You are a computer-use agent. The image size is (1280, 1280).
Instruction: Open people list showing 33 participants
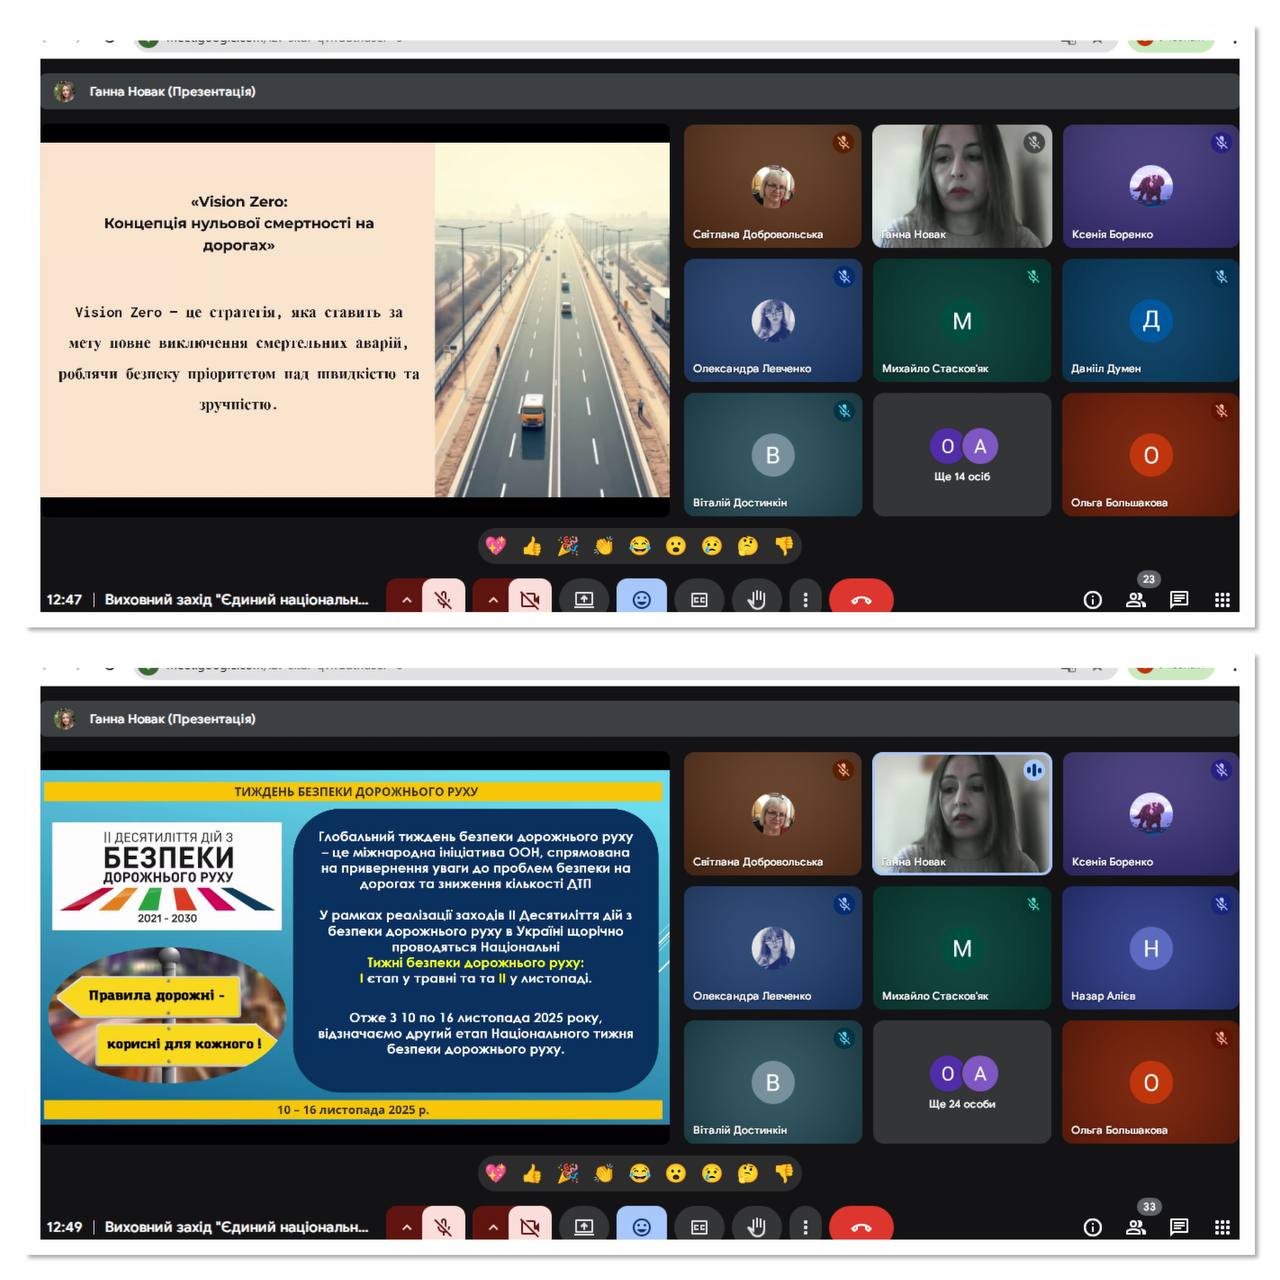pos(1136,1226)
